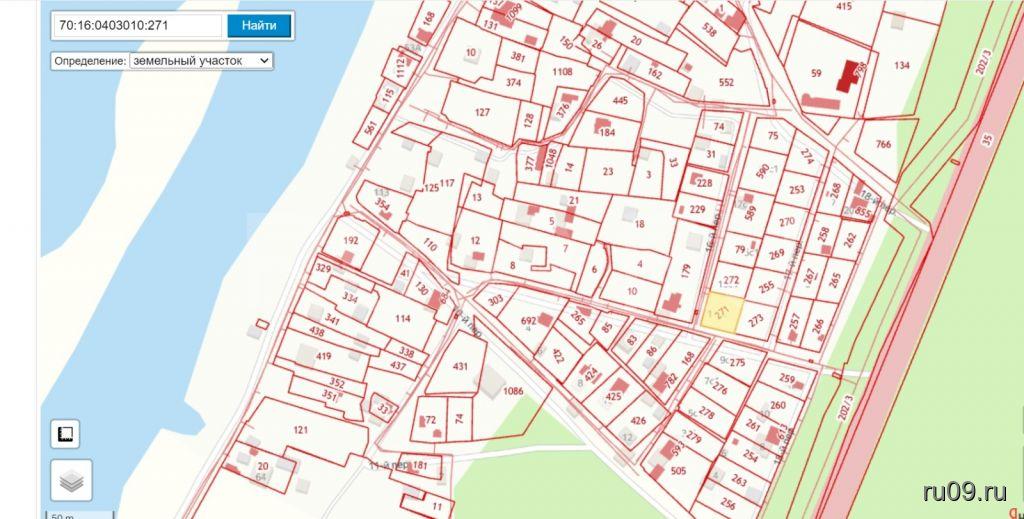Screen dimensions: 1024x519
Task: Open the map layers switcher
Action: tap(71, 481)
